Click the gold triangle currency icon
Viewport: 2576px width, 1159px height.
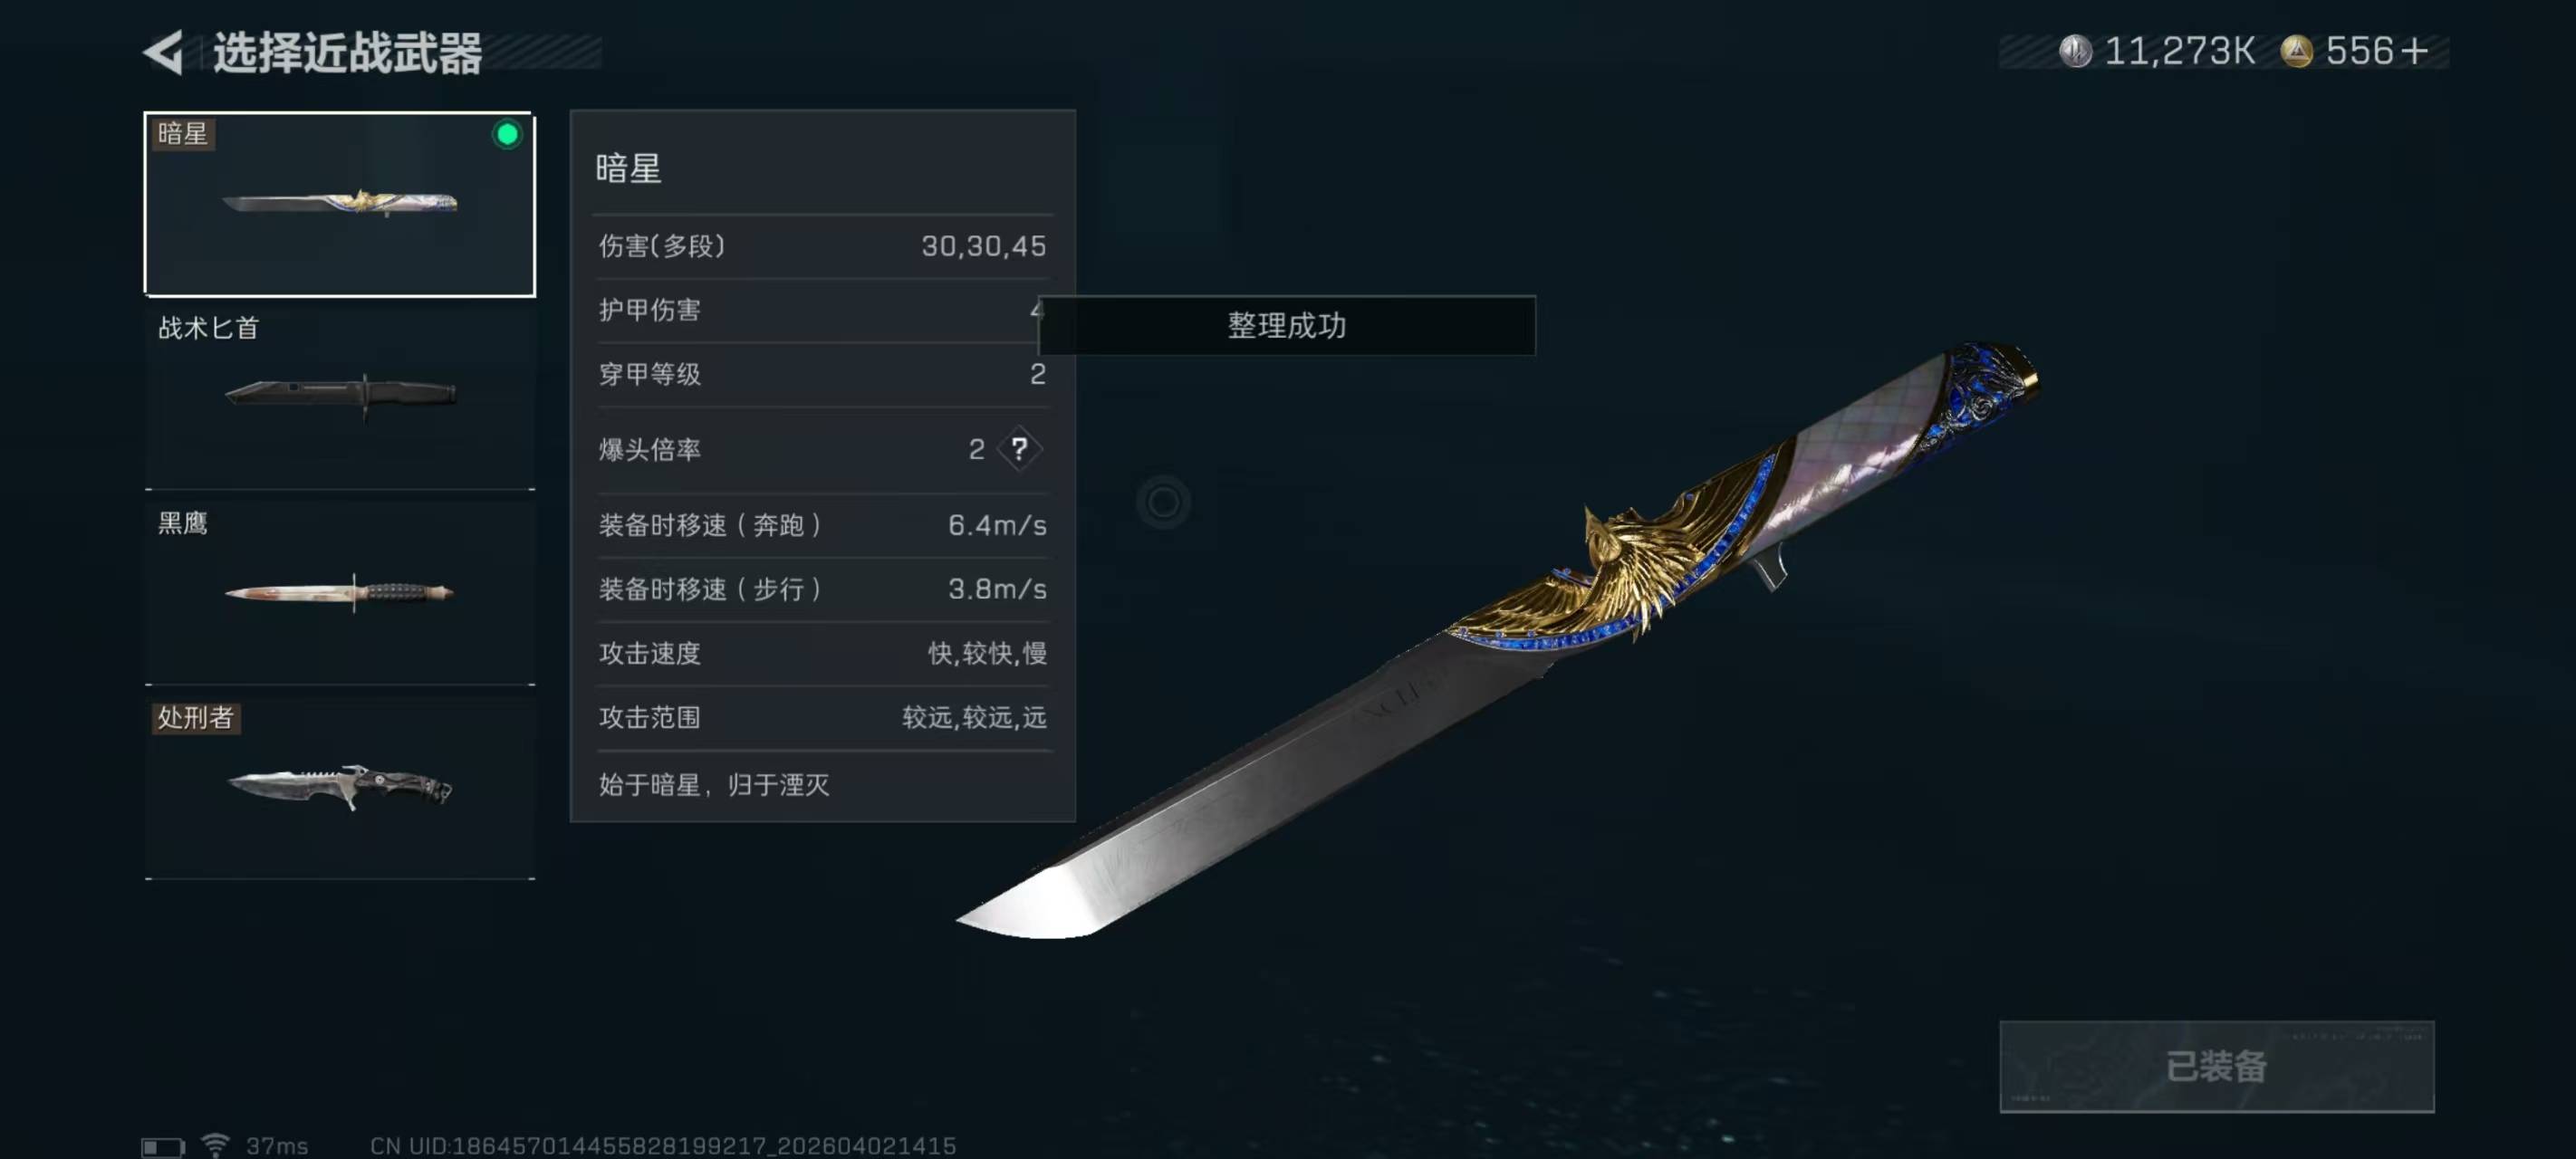click(2297, 51)
